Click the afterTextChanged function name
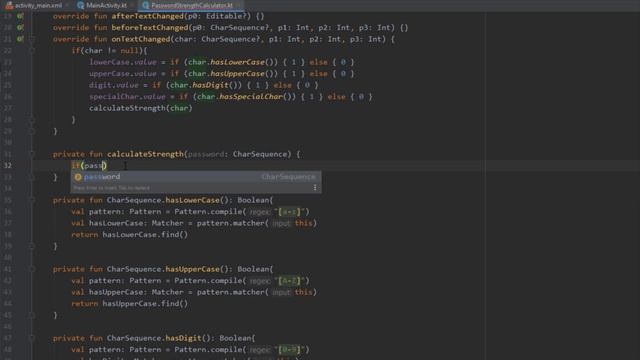Screen dimensions: 640x360 click(147, 16)
